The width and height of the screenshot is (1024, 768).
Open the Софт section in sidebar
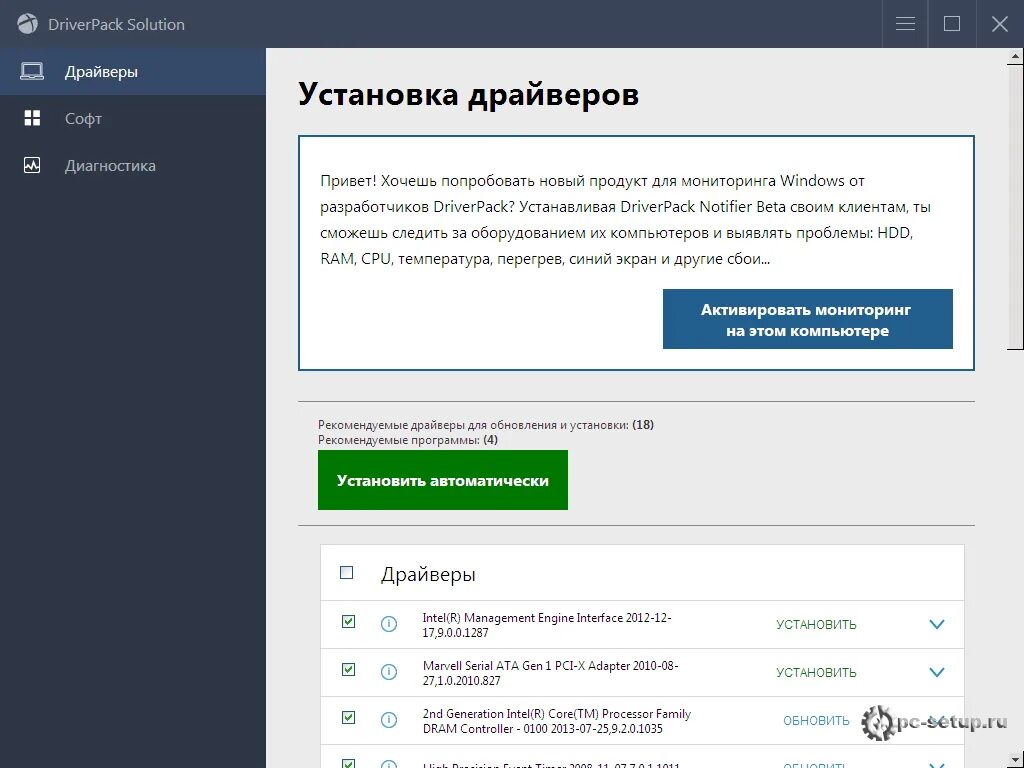coord(133,118)
